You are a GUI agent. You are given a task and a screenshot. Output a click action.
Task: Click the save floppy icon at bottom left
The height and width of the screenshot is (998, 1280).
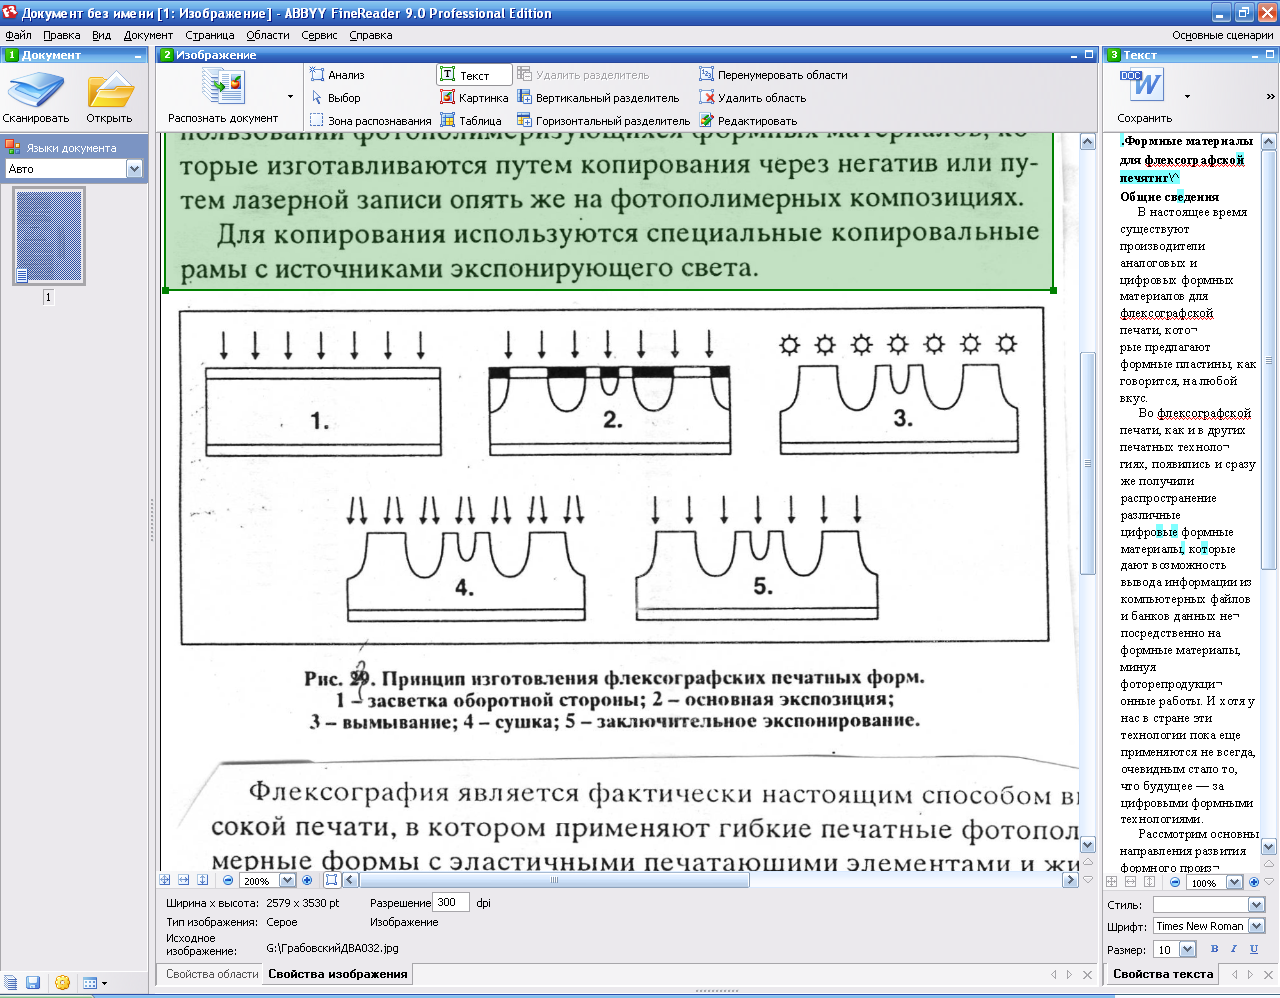tap(33, 983)
